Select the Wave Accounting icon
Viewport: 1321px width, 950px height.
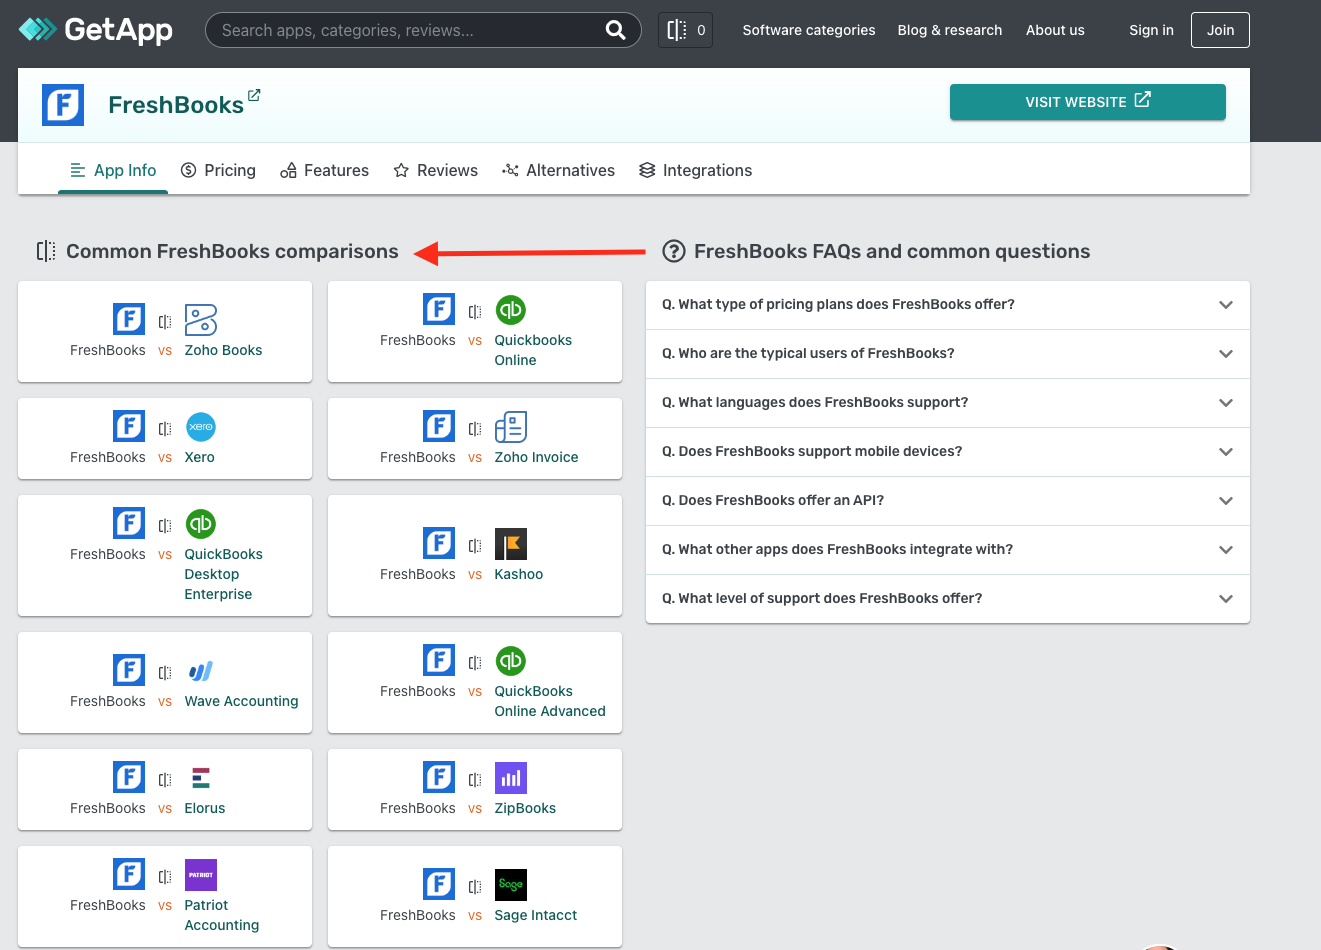200,670
